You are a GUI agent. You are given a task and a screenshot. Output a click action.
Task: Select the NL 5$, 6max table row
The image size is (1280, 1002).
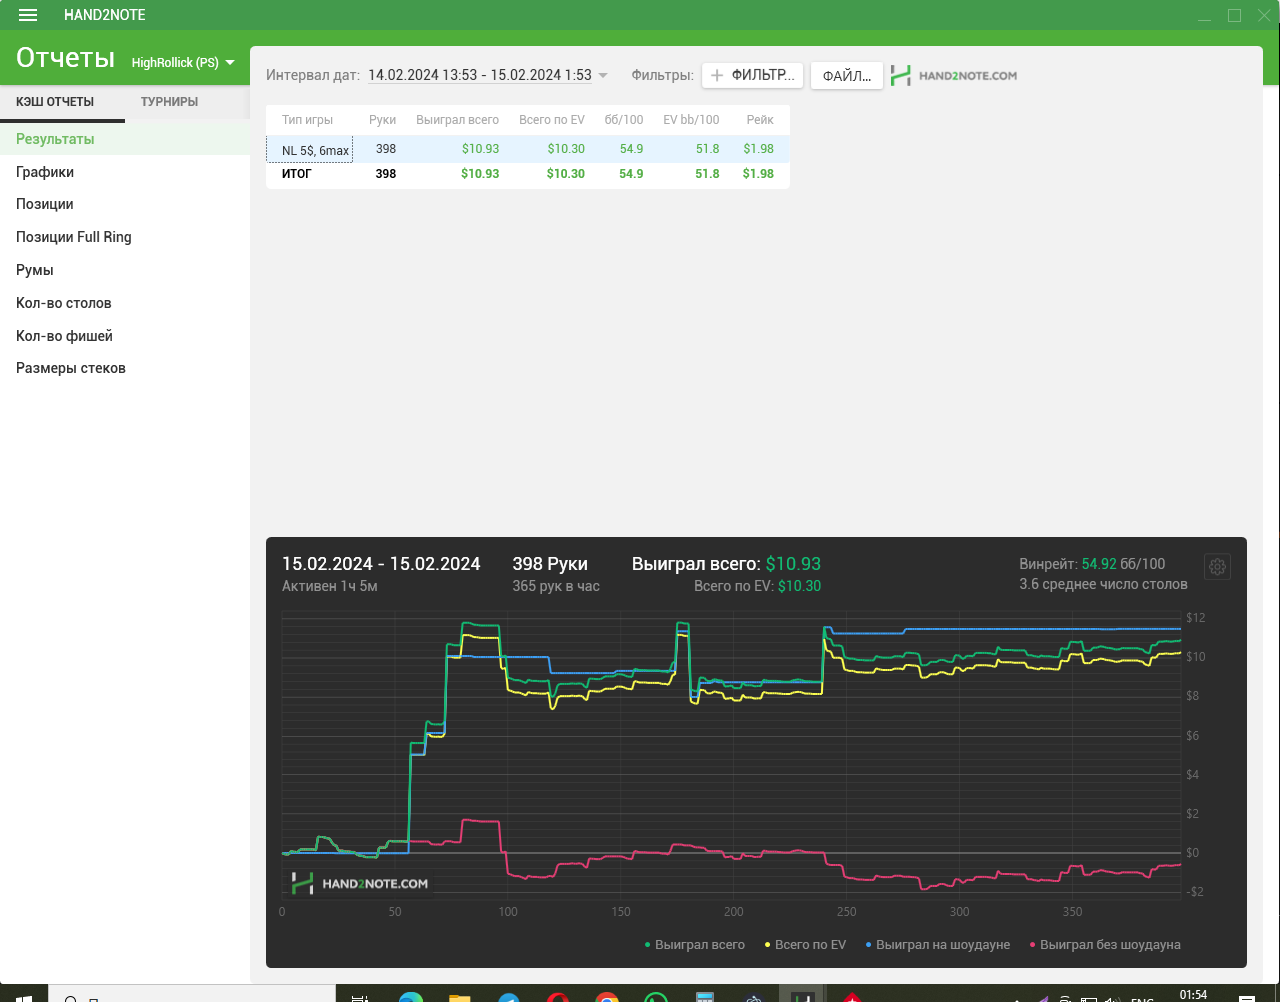(528, 149)
